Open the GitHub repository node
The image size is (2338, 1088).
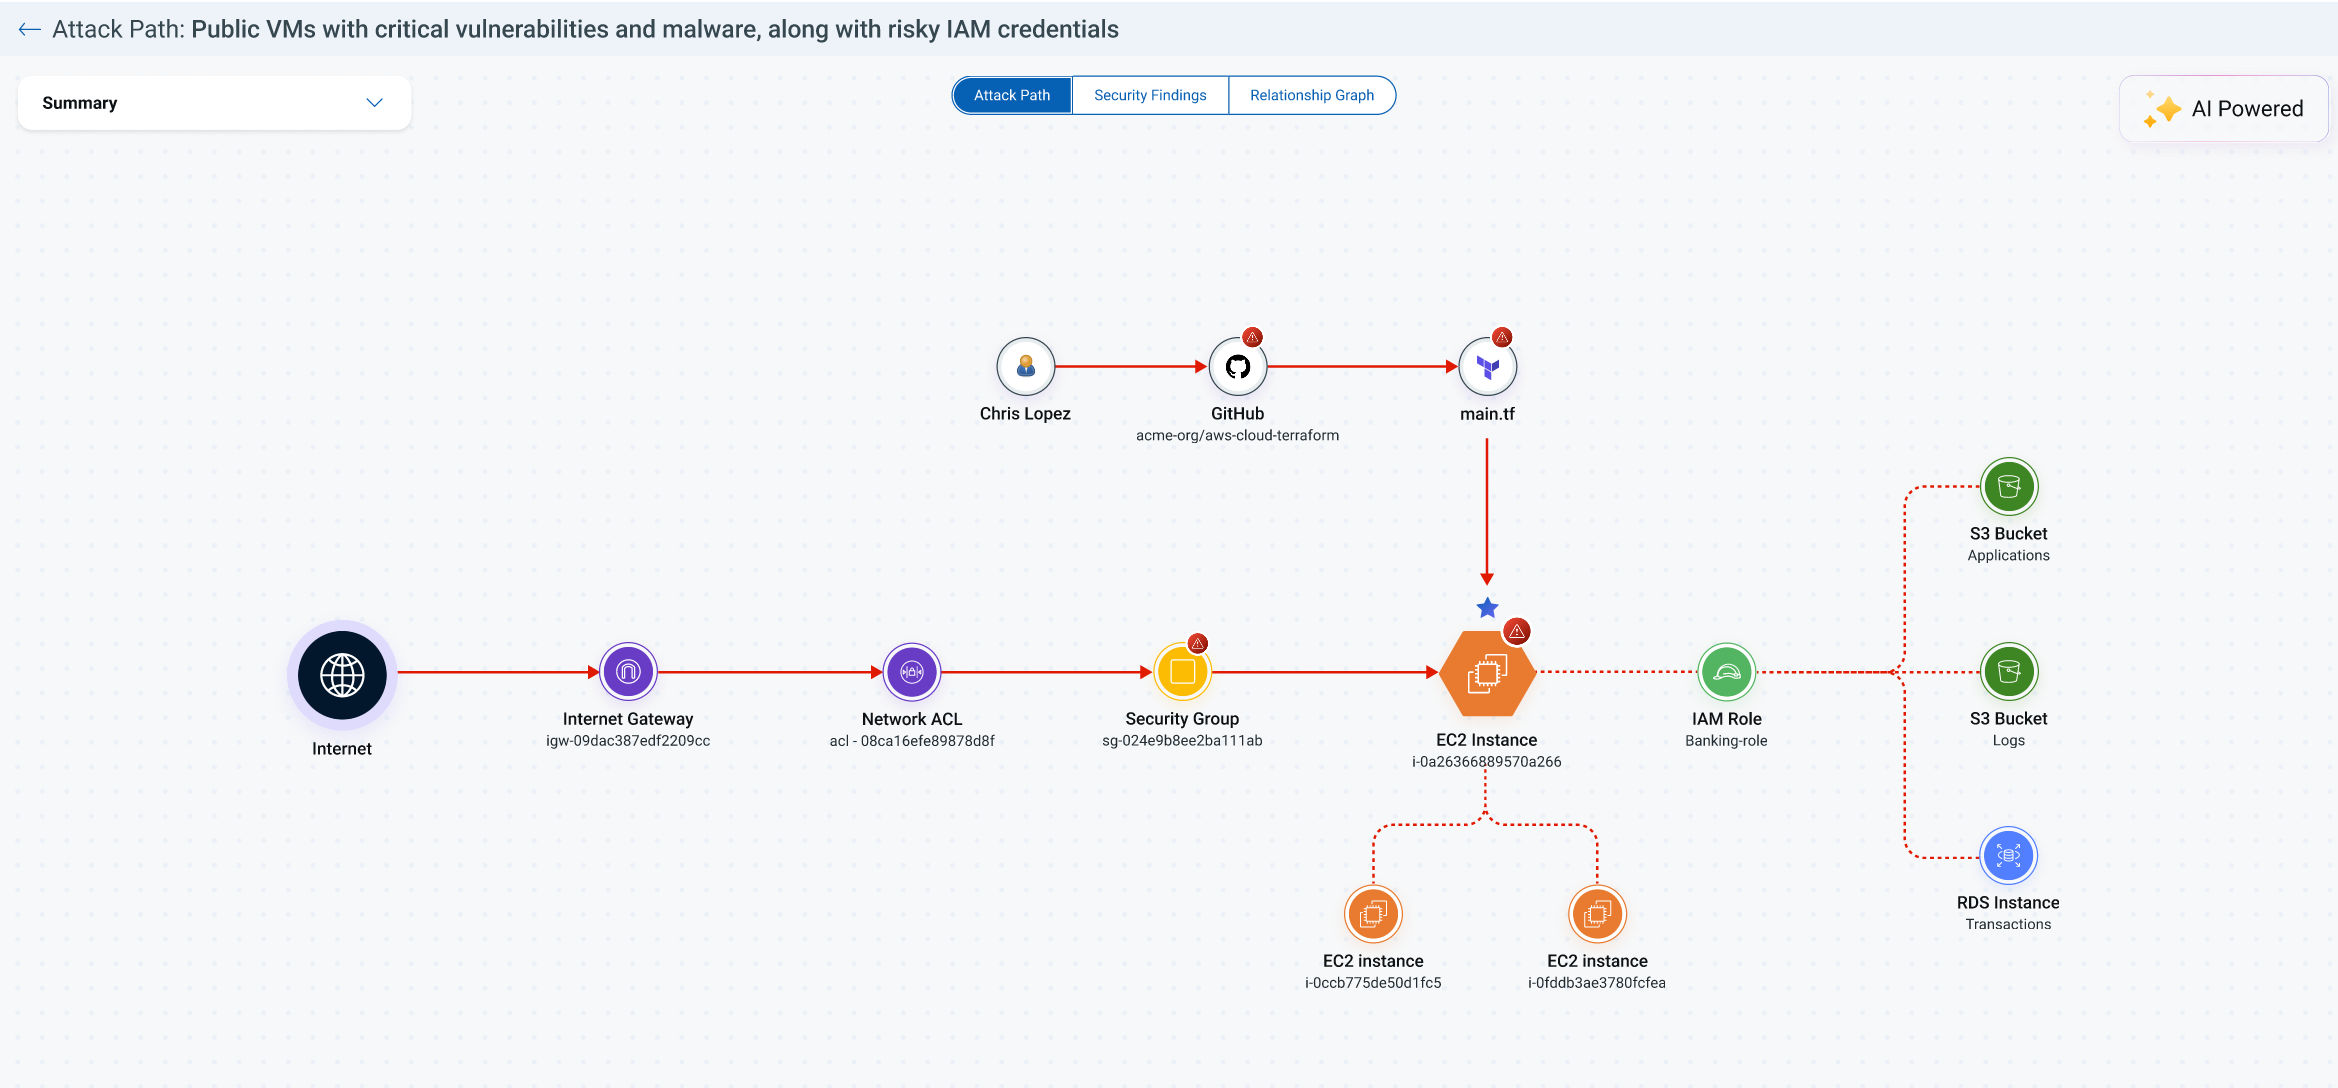(x=1237, y=367)
